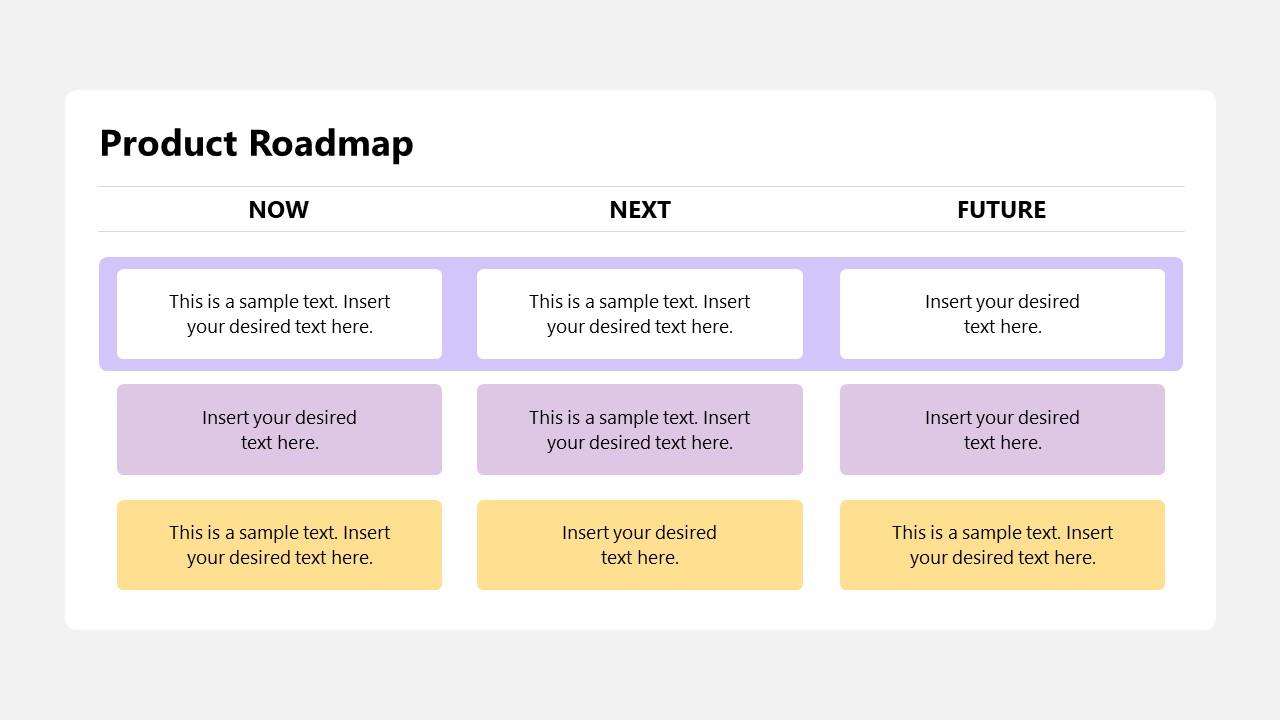Select the white text box under NOW
This screenshot has width=1280, height=720.
279,314
